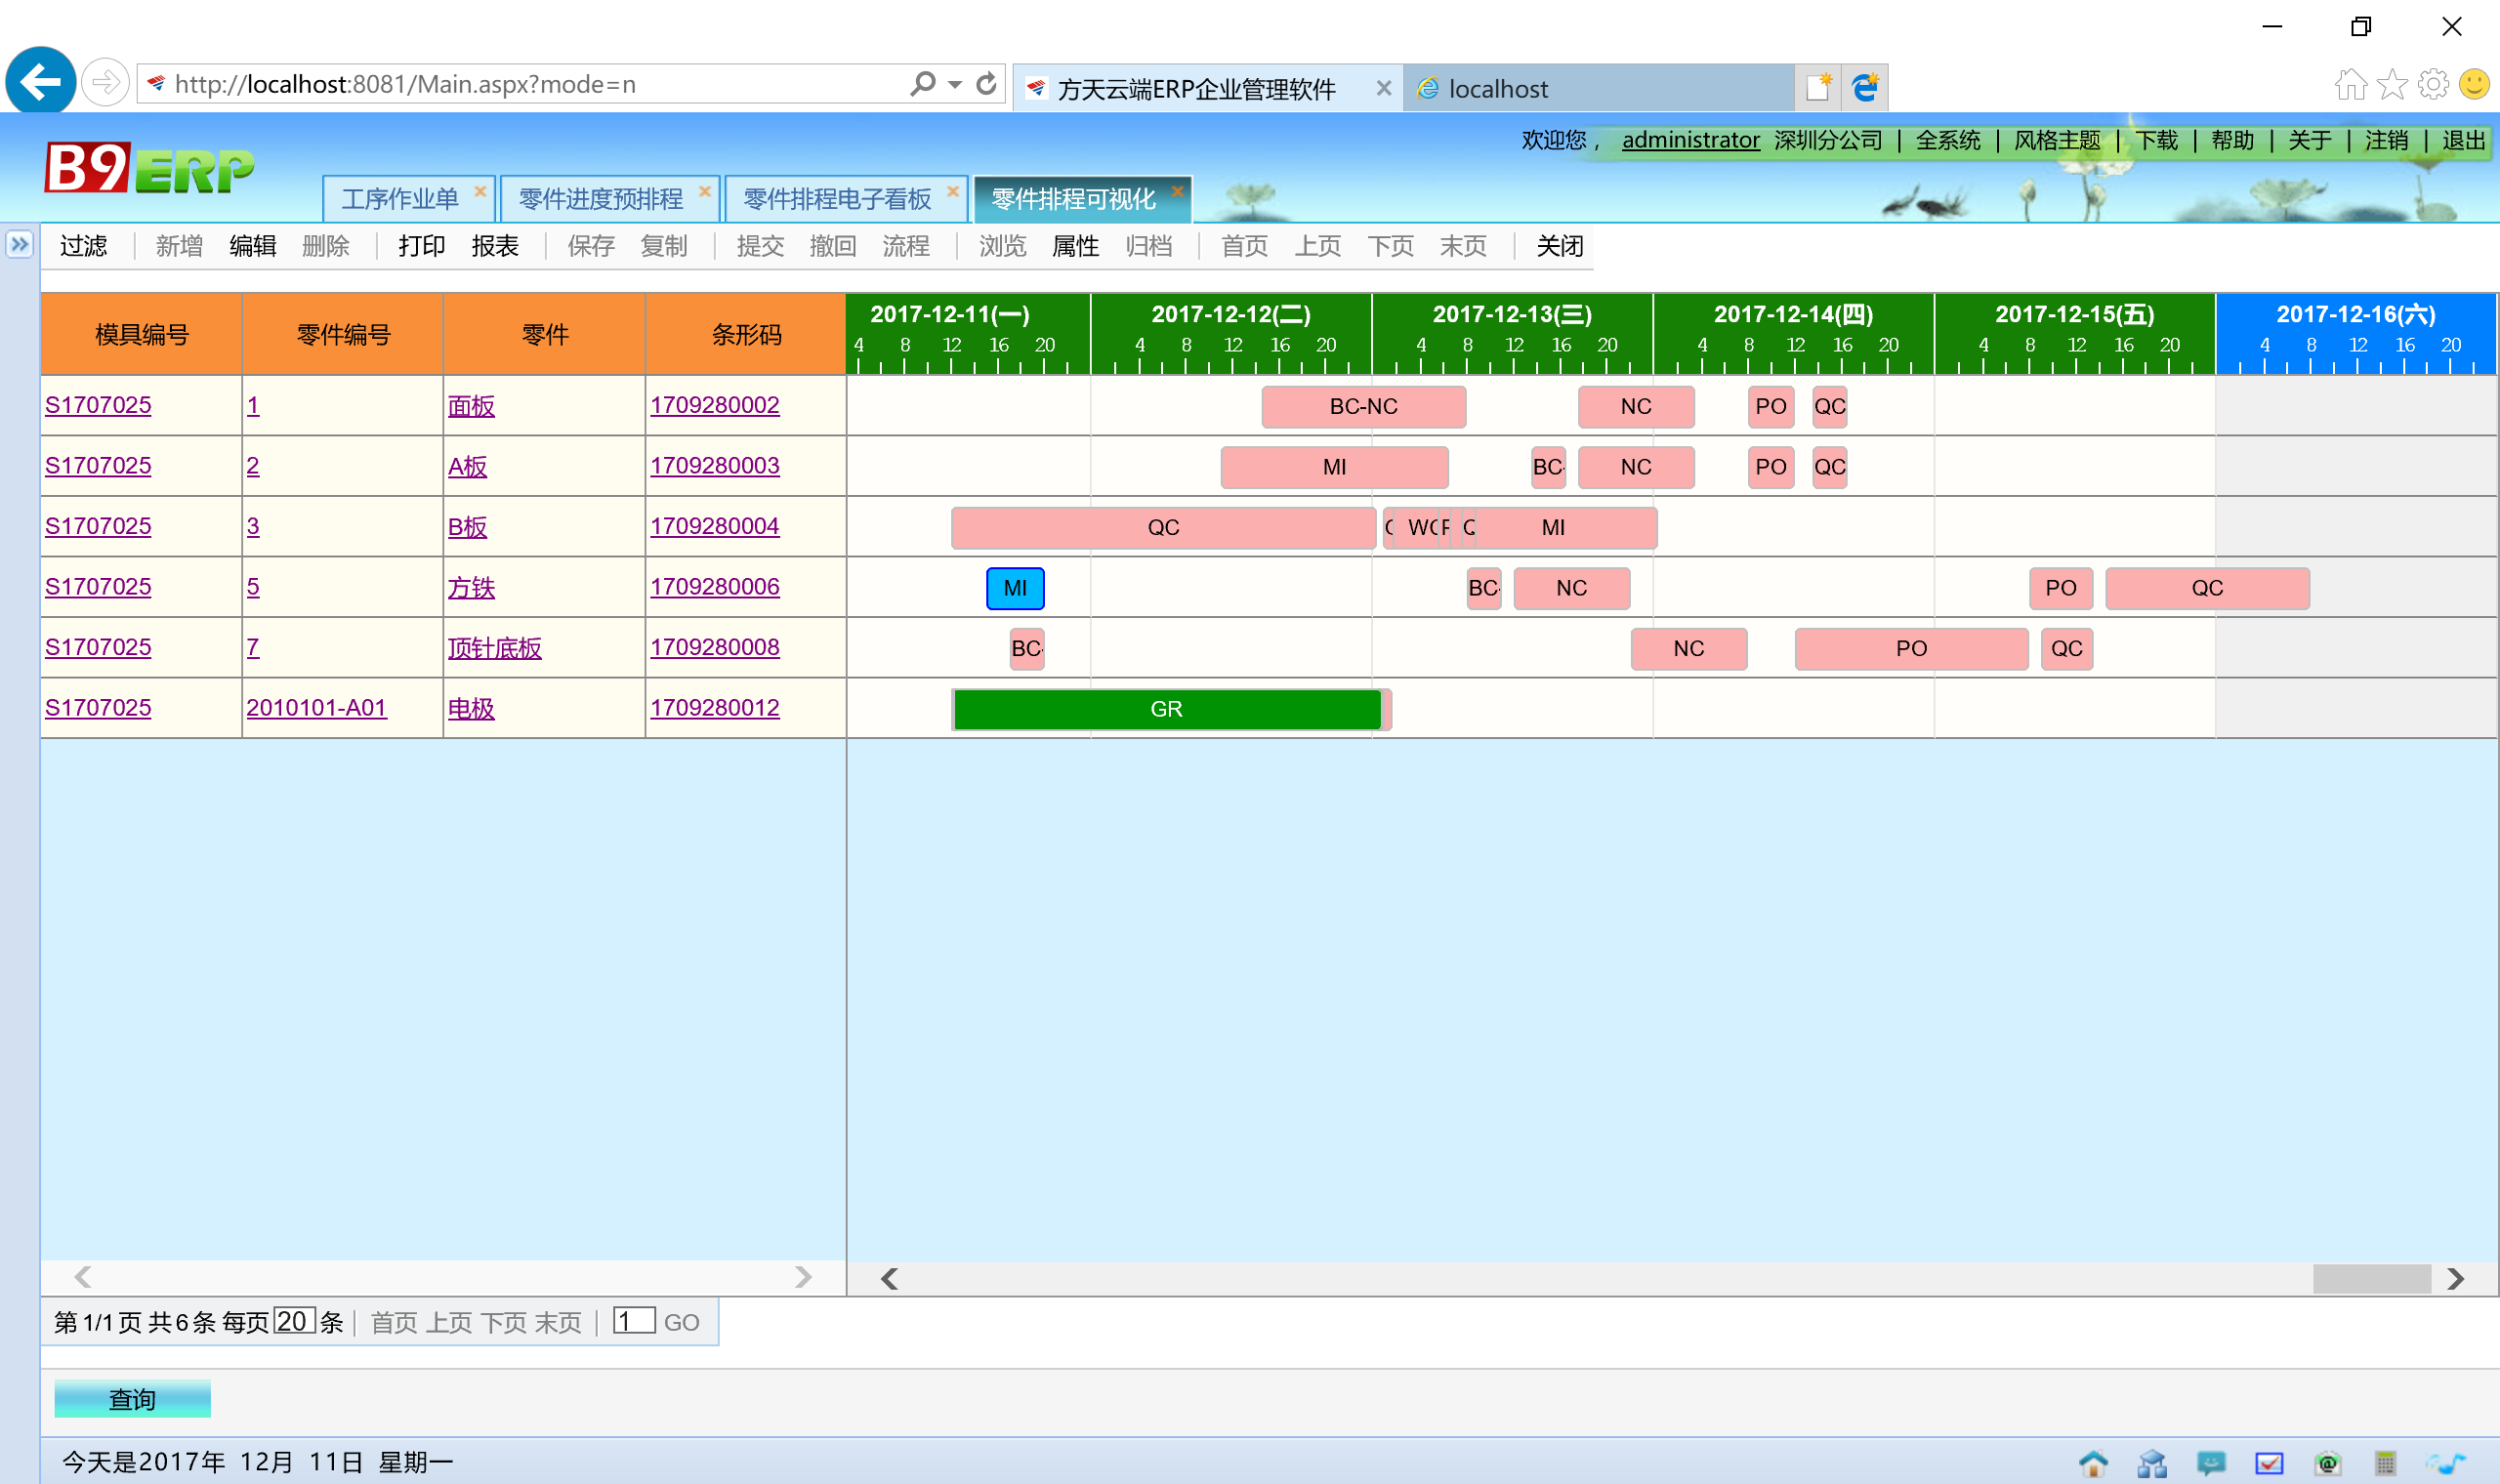Screen dimensions: 2500x1484
Task: Click 编辑 in the toolbar
Action: [x=252, y=246]
